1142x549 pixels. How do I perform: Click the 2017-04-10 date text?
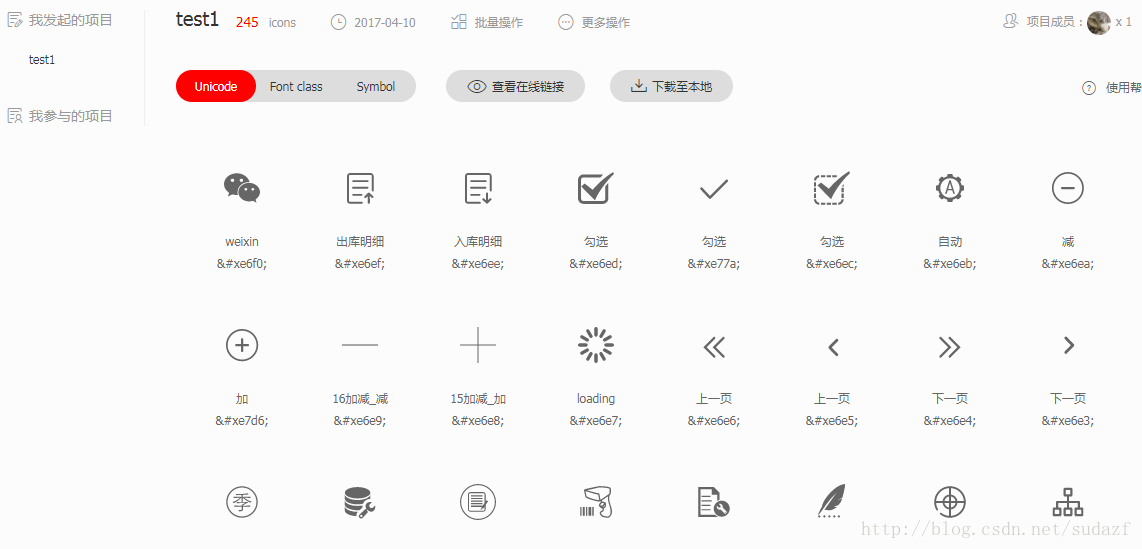(x=385, y=23)
